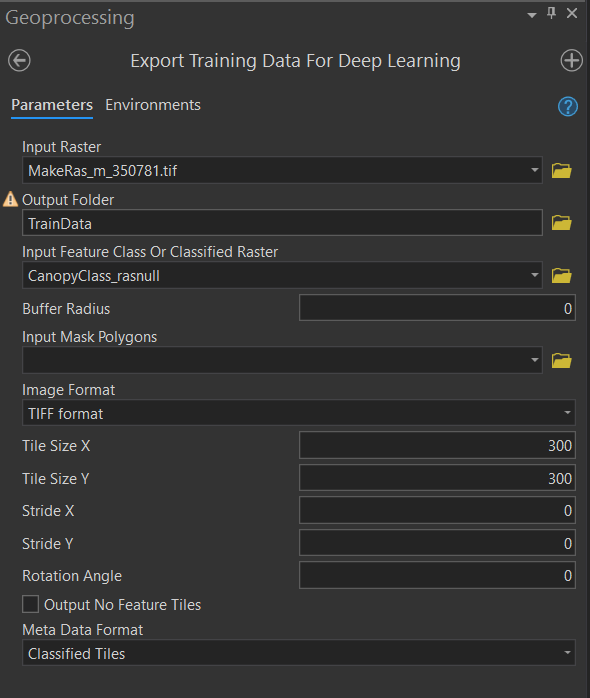Viewport: 590px width, 698px height.
Task: Expand the Input Raster dropdown arrow
Action: 534,170
